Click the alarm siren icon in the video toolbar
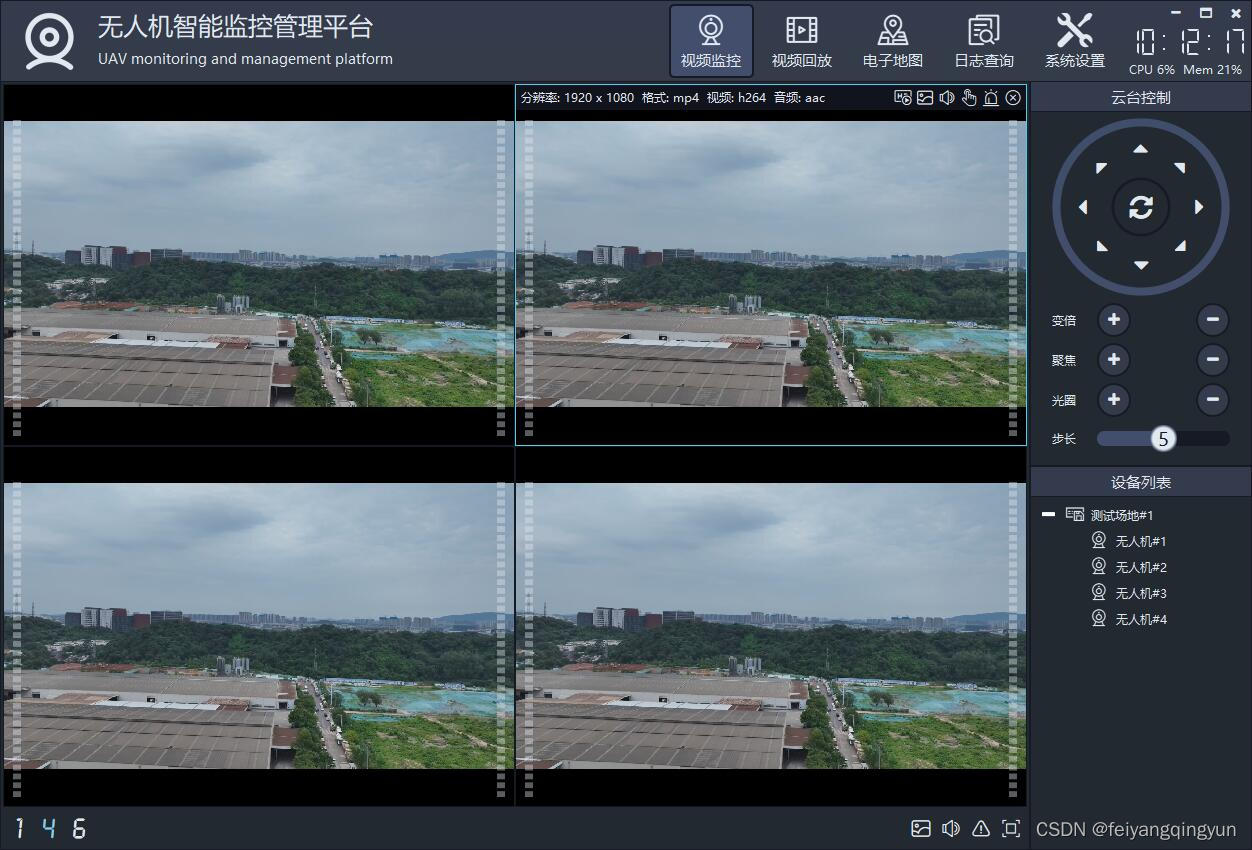The width and height of the screenshot is (1252, 850). tap(991, 97)
